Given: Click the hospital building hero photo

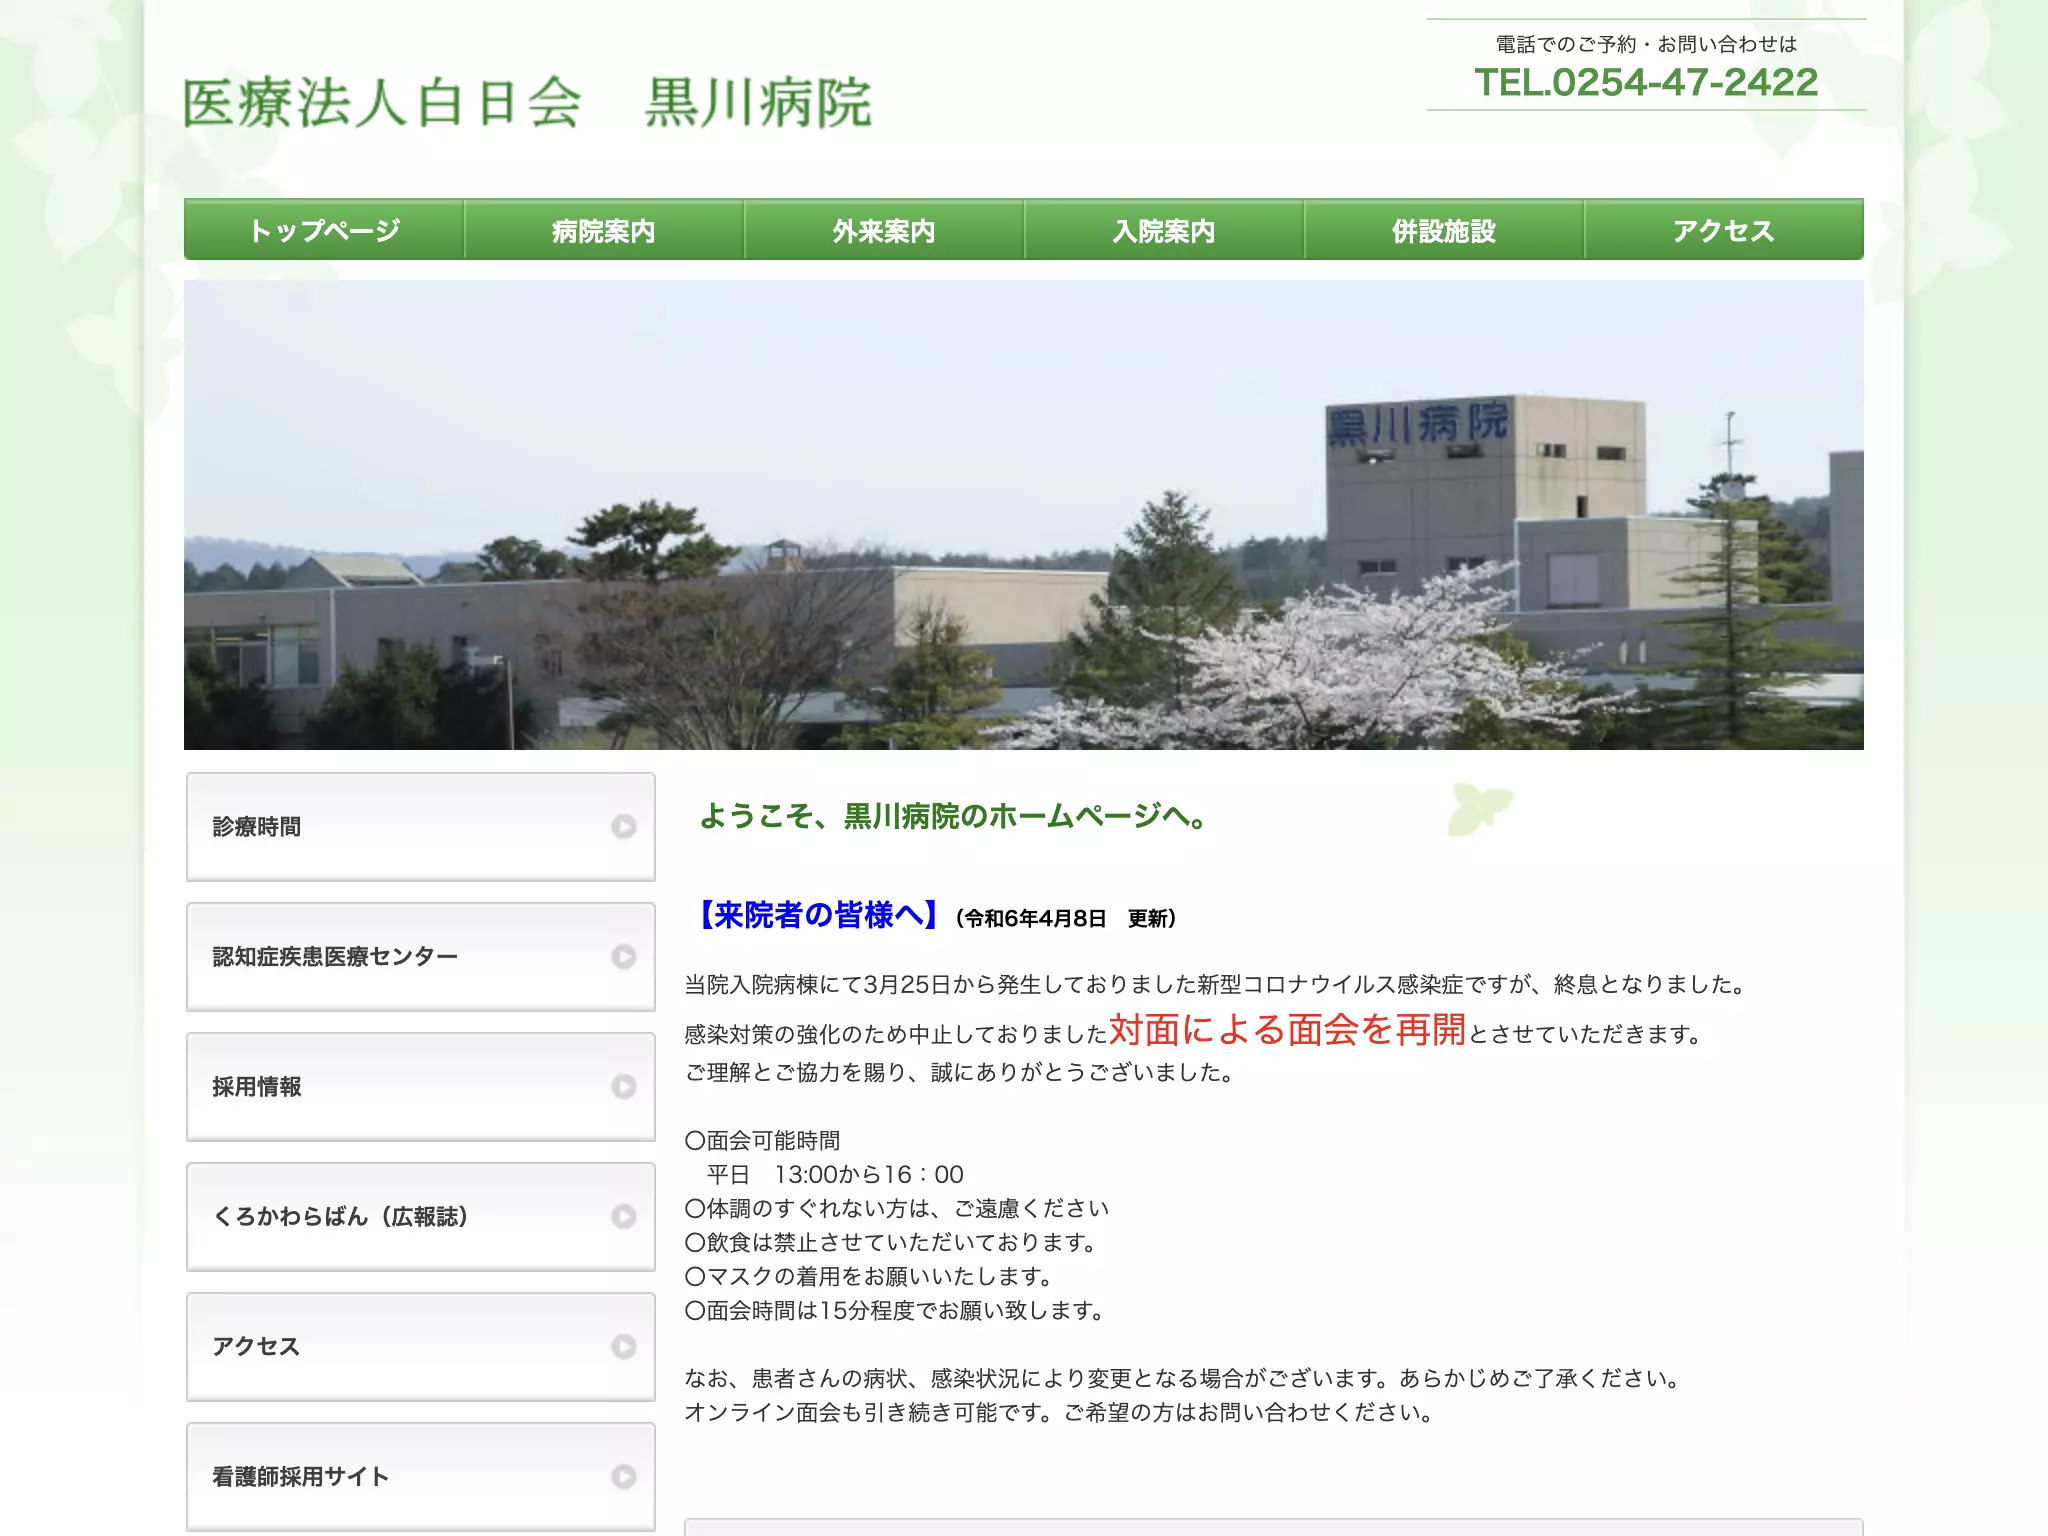Looking at the screenshot, I should [x=1024, y=515].
